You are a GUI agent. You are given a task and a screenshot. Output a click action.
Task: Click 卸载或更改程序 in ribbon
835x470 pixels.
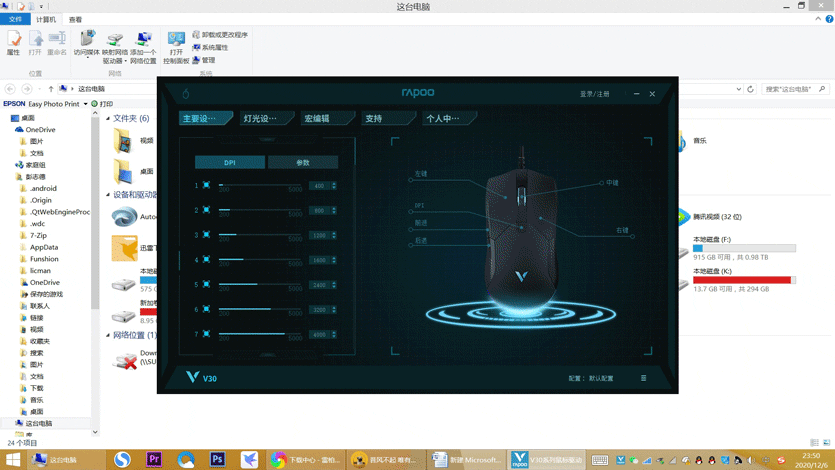pyautogui.click(x=219, y=35)
